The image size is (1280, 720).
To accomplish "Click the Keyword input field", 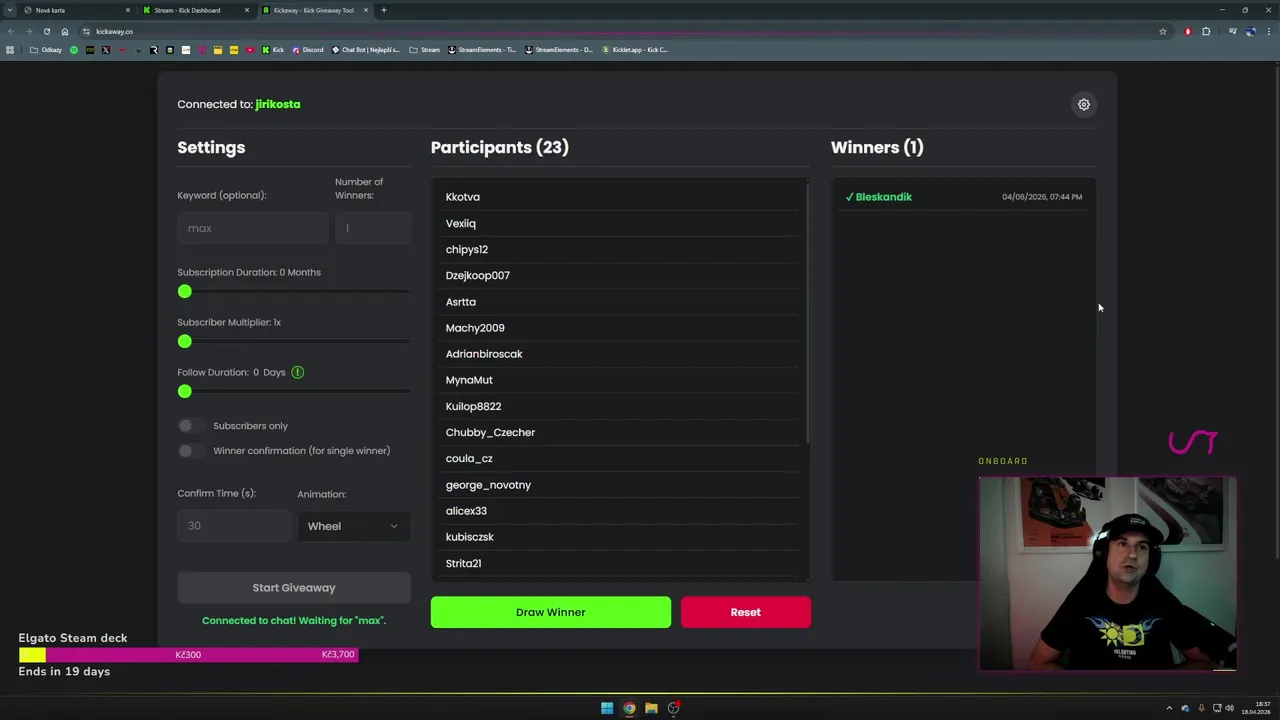I will pyautogui.click(x=252, y=228).
